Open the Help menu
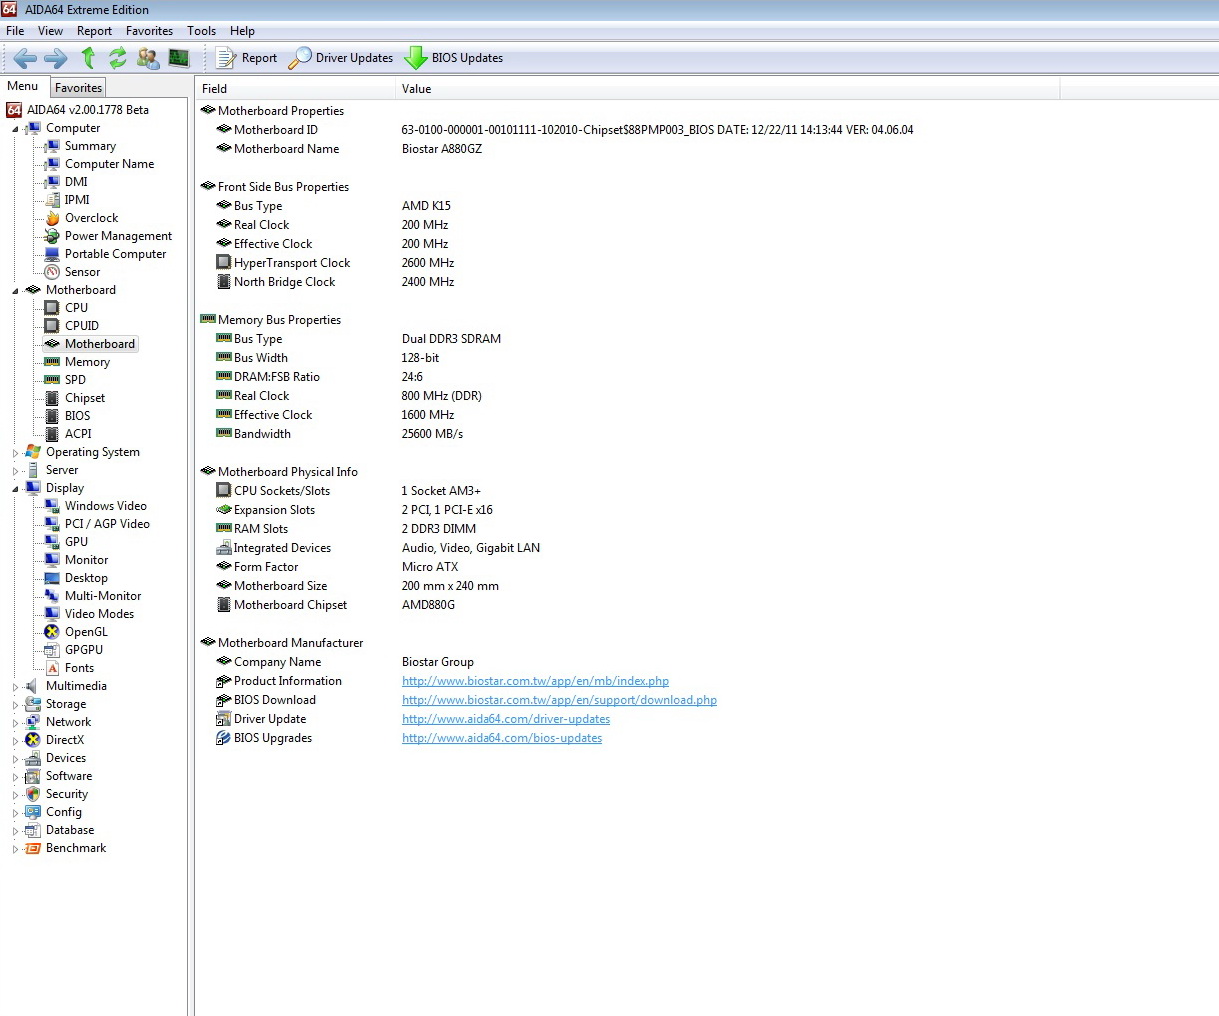1219x1016 pixels. (242, 31)
